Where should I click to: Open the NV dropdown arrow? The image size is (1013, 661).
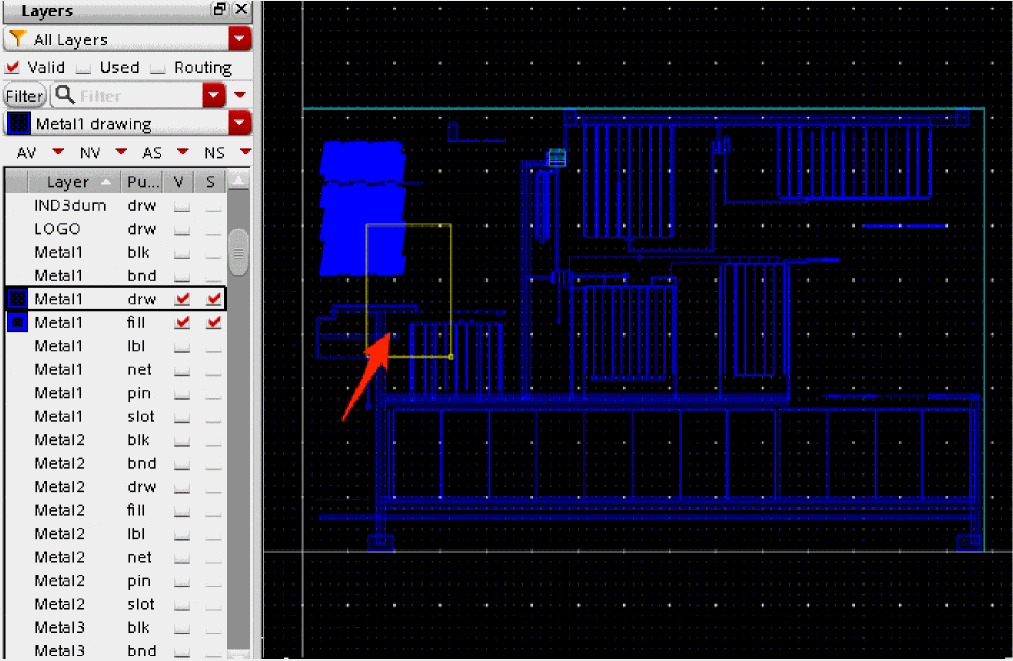pyautogui.click(x=121, y=151)
